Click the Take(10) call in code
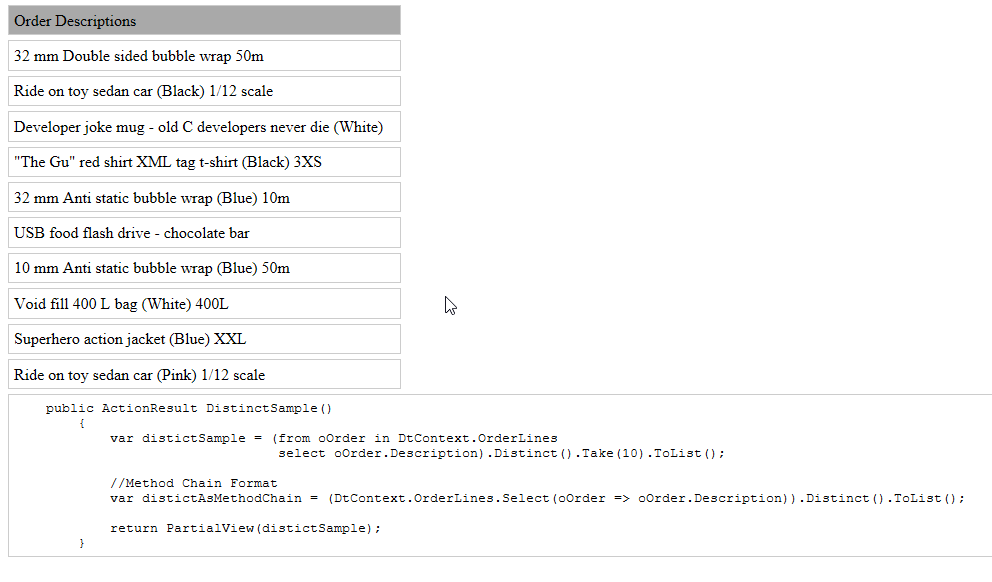Image resolution: width=992 pixels, height=582 pixels. click(x=611, y=453)
